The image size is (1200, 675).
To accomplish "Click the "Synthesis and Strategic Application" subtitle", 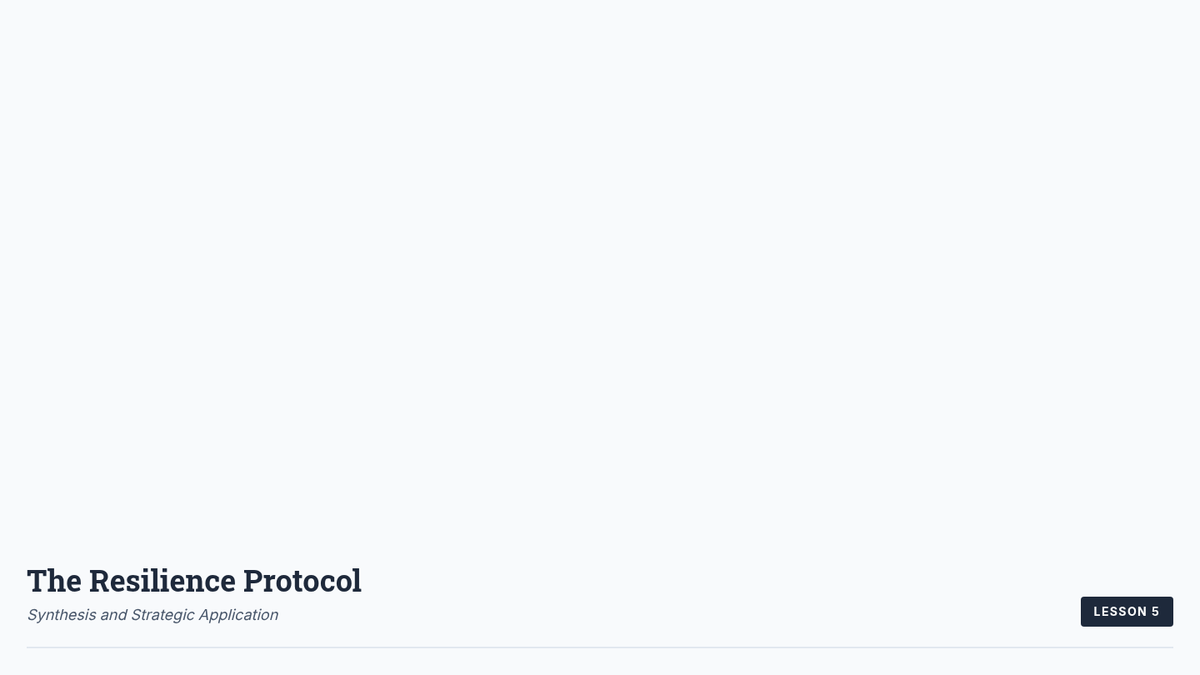I will click(x=152, y=615).
